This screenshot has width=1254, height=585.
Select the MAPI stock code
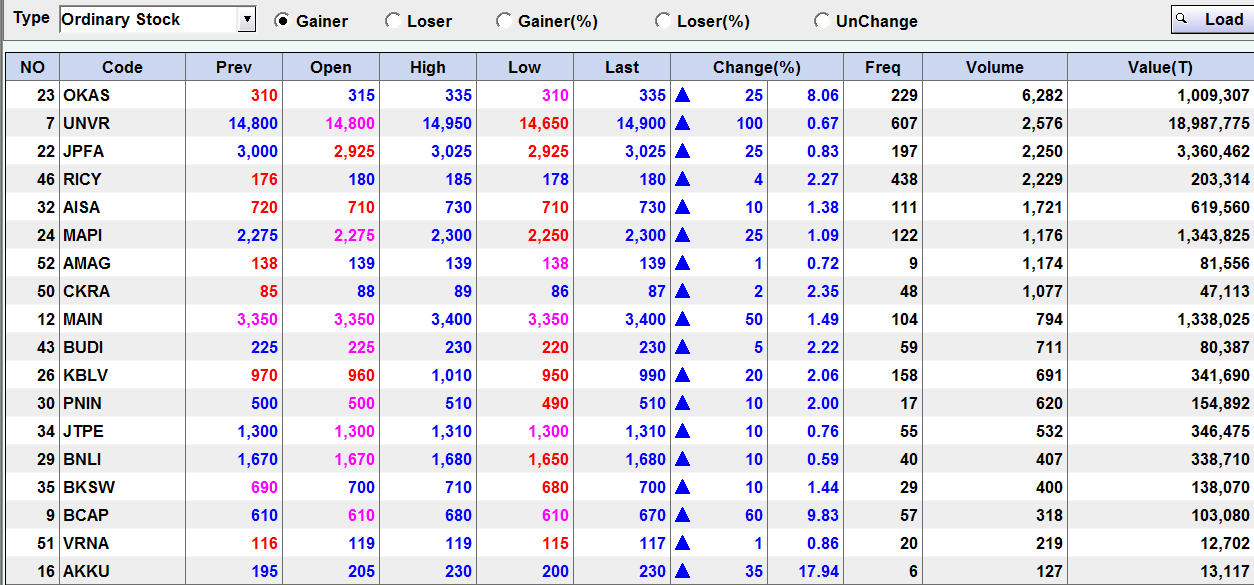(x=83, y=236)
